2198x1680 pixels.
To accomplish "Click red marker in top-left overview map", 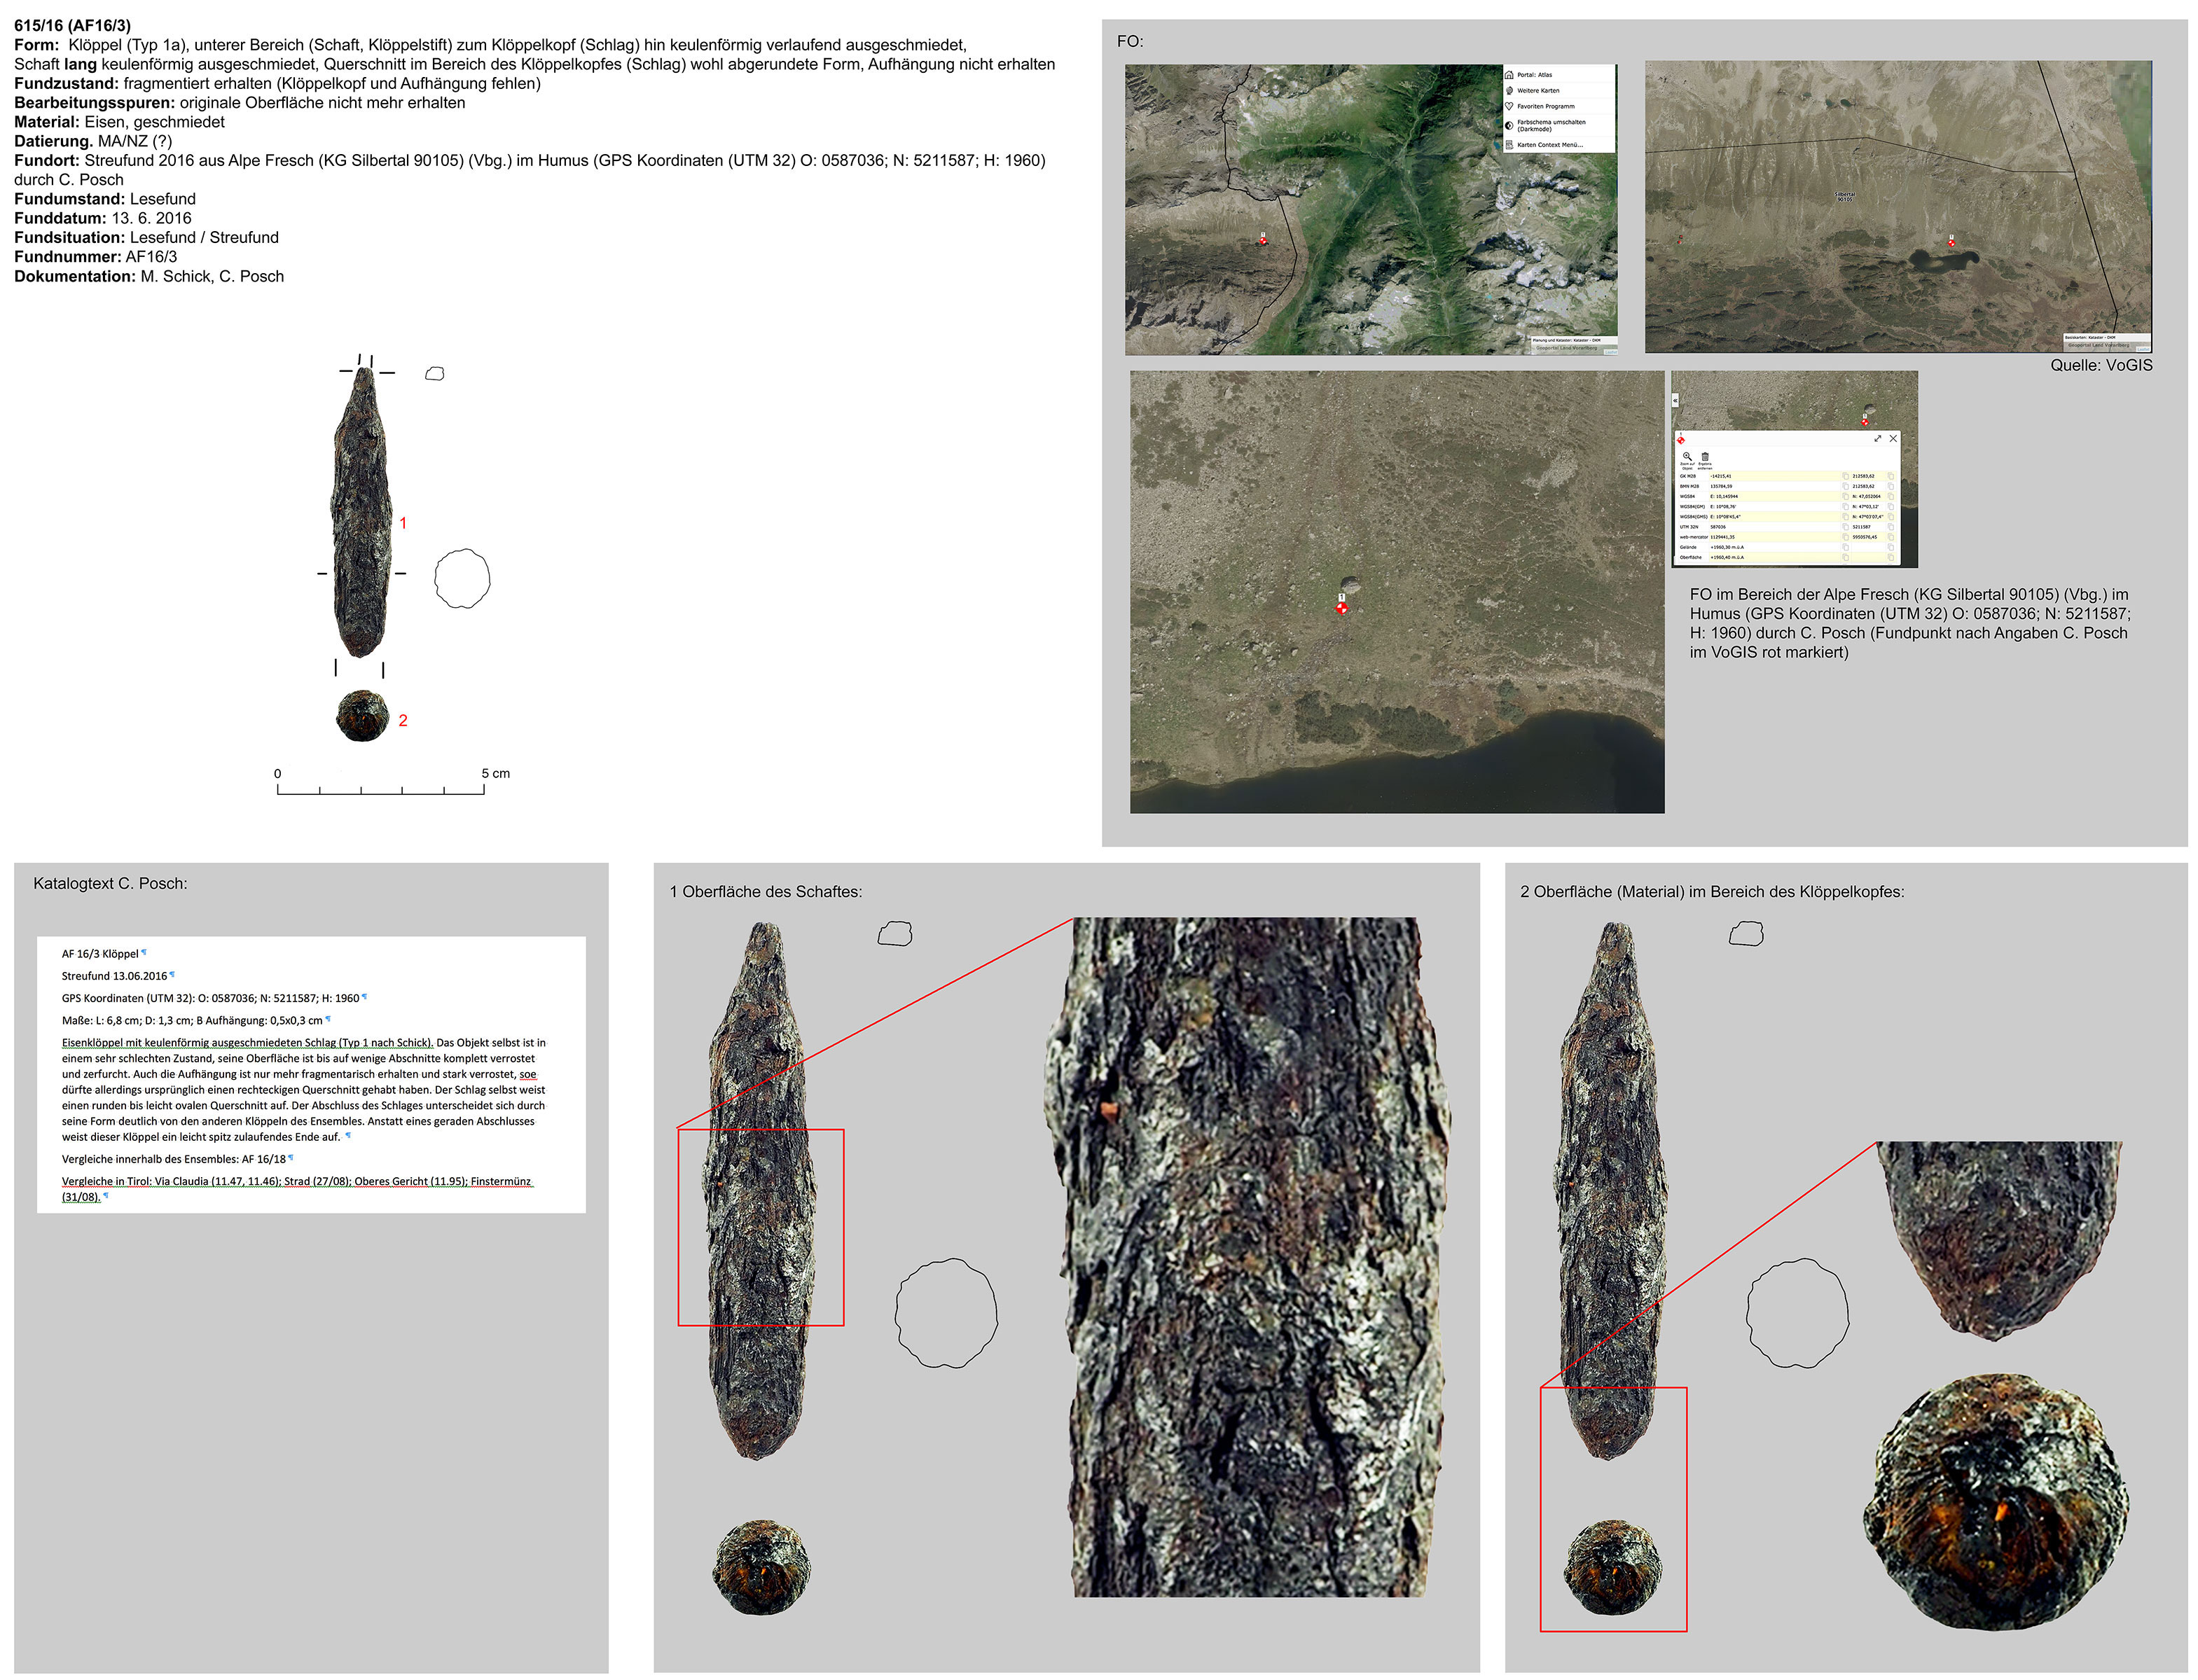I will coord(1263,240).
